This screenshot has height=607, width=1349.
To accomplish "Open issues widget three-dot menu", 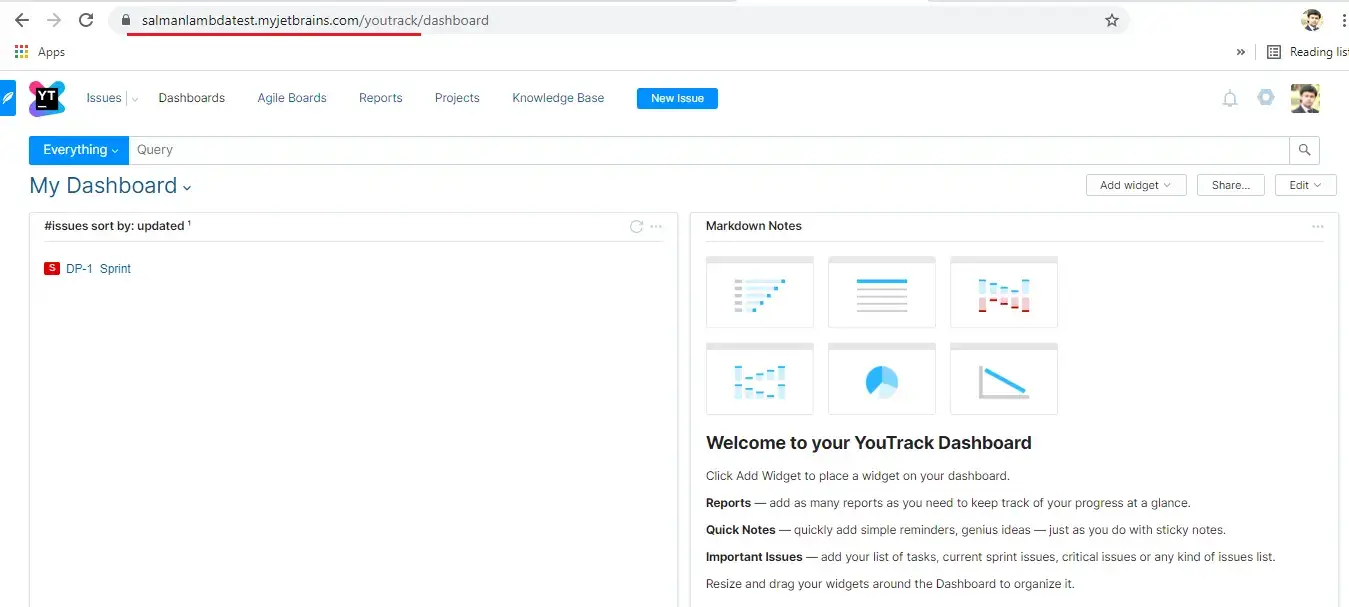I will point(656,227).
